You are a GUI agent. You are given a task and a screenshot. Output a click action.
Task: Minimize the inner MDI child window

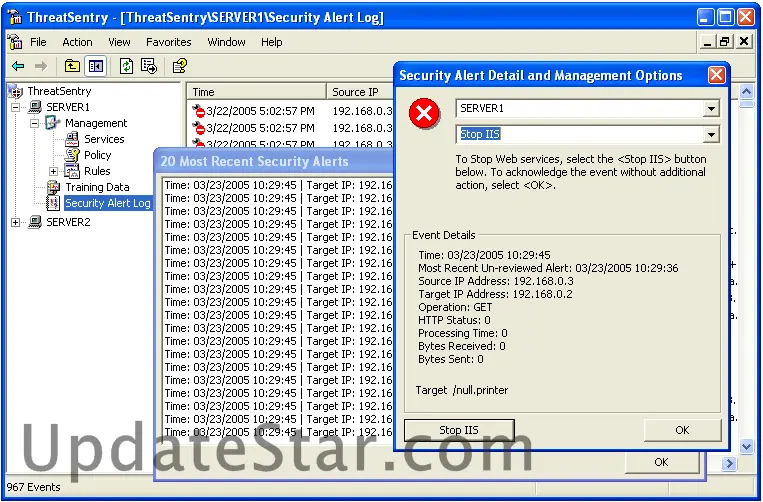[x=708, y=42]
